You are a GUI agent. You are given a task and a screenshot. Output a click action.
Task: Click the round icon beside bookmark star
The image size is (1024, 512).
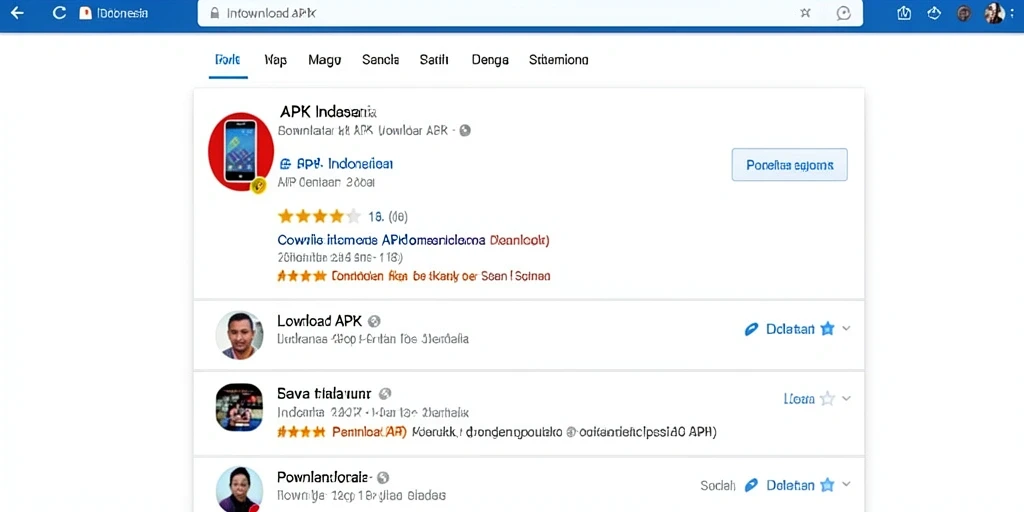point(844,13)
